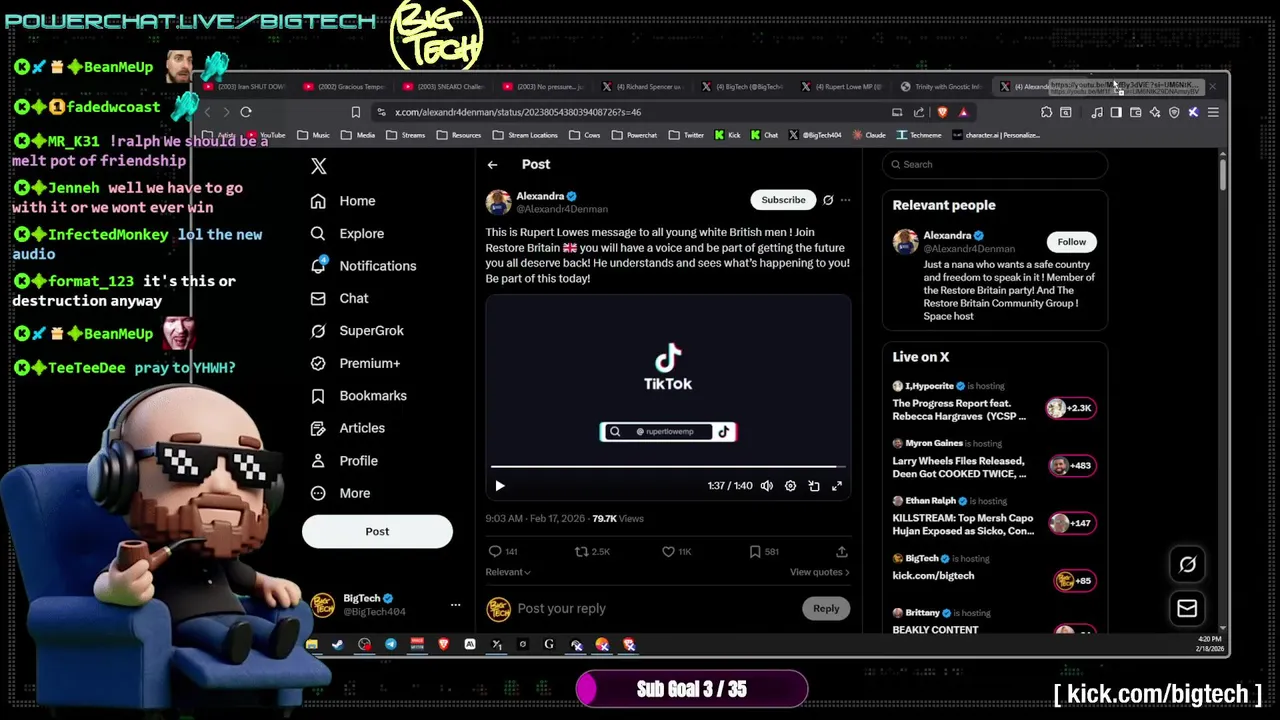Open the Streams bookmarks folder
The image size is (1280, 720).
(406, 135)
